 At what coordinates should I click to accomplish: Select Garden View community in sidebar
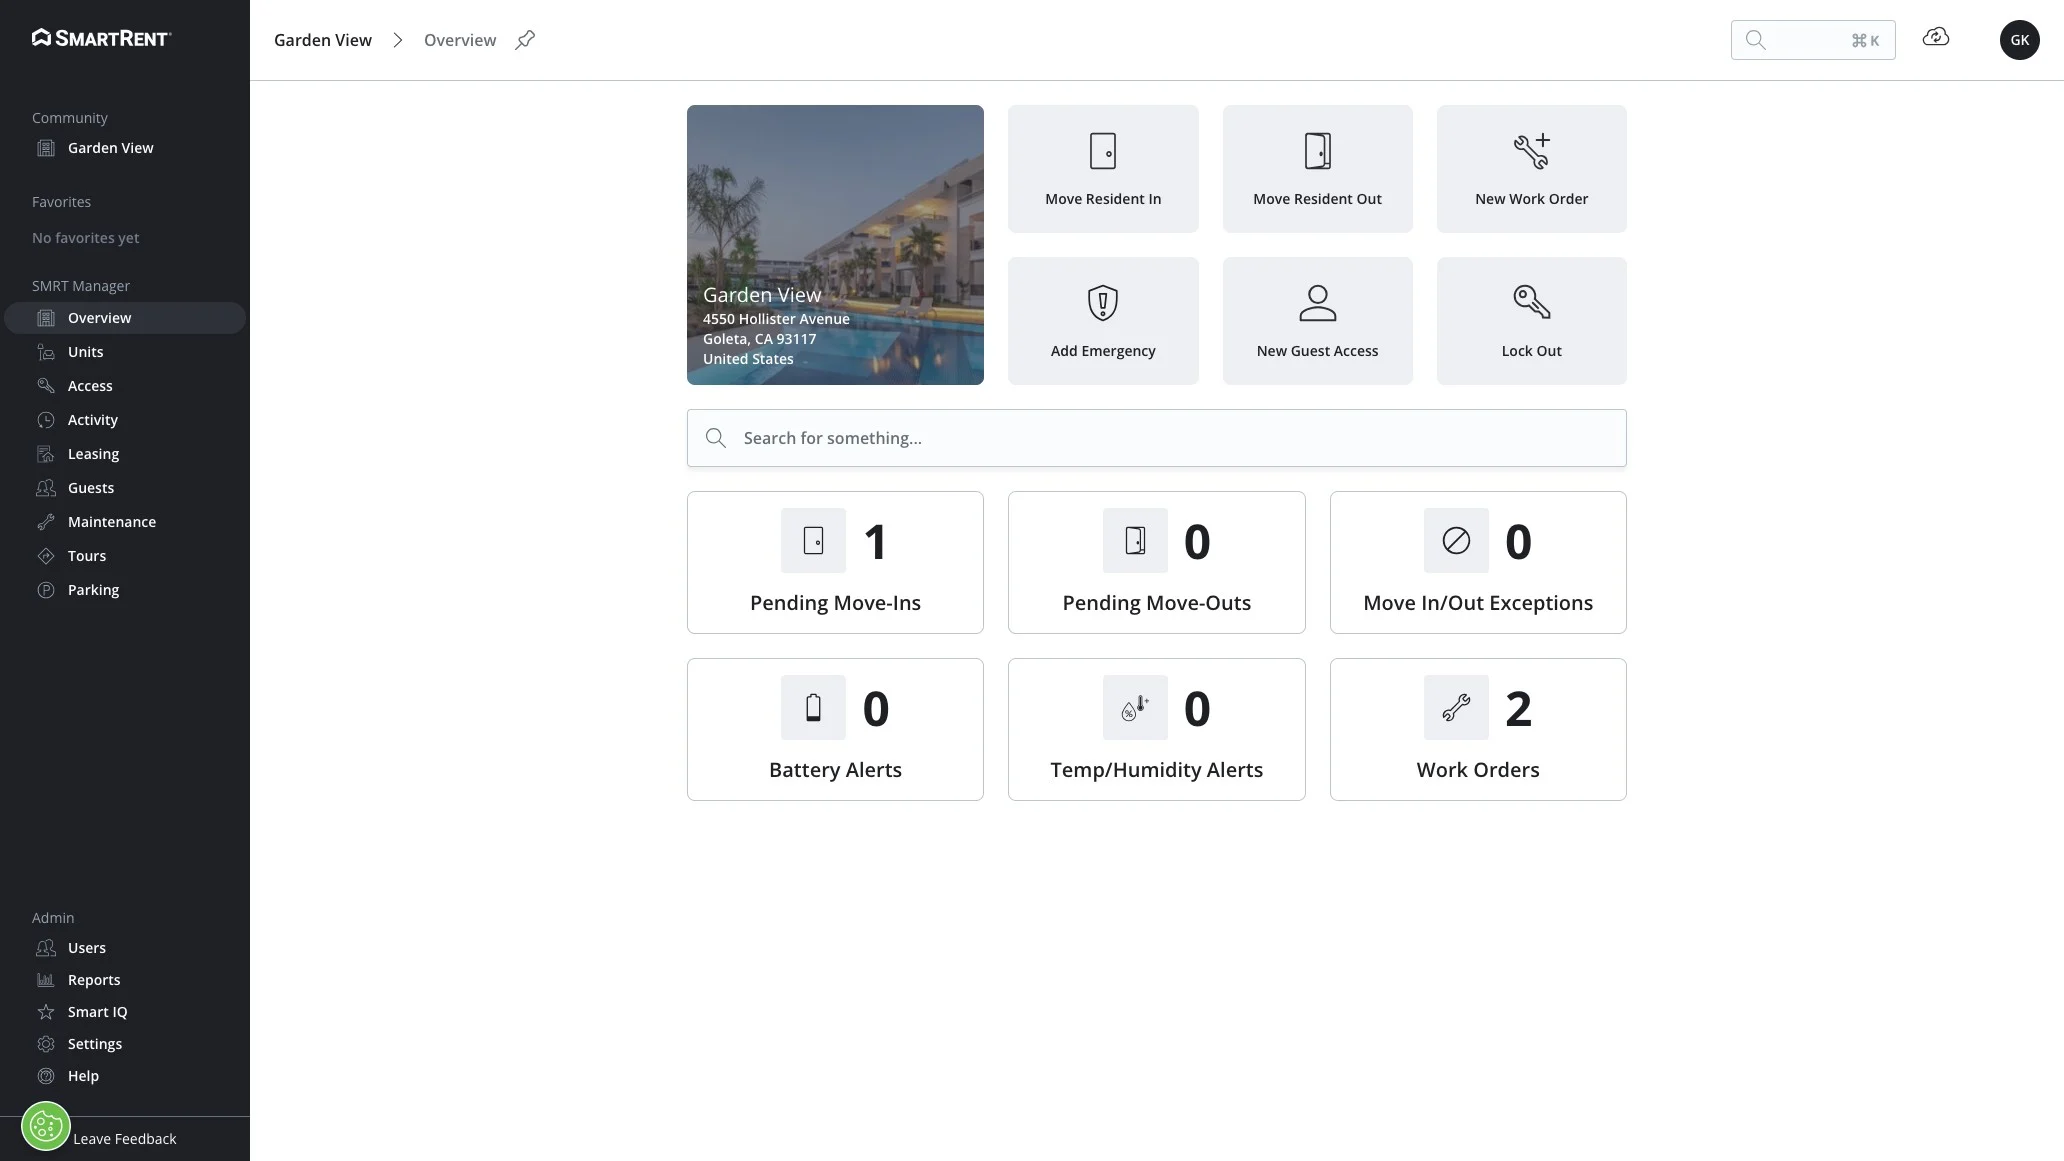click(125, 148)
